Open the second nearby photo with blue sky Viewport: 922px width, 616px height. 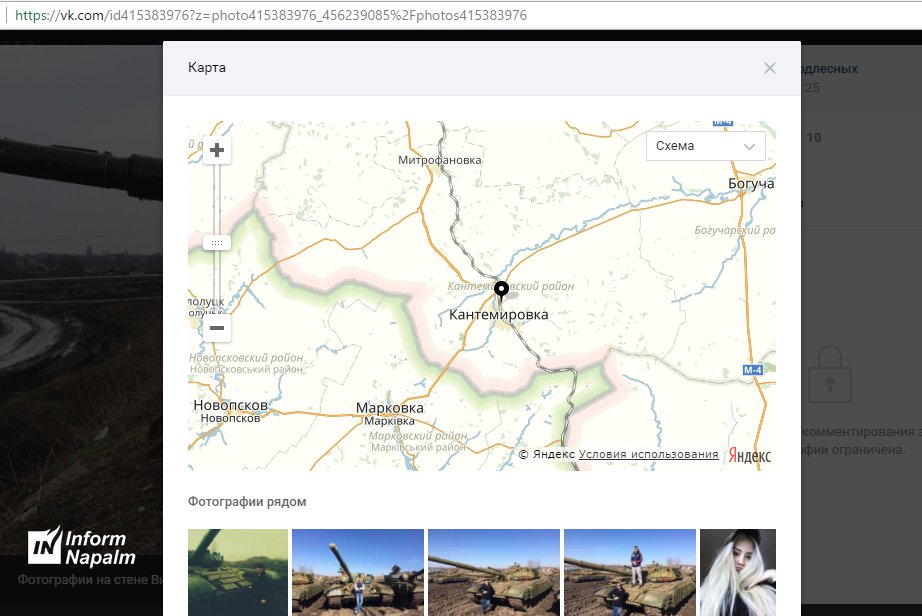[x=358, y=572]
